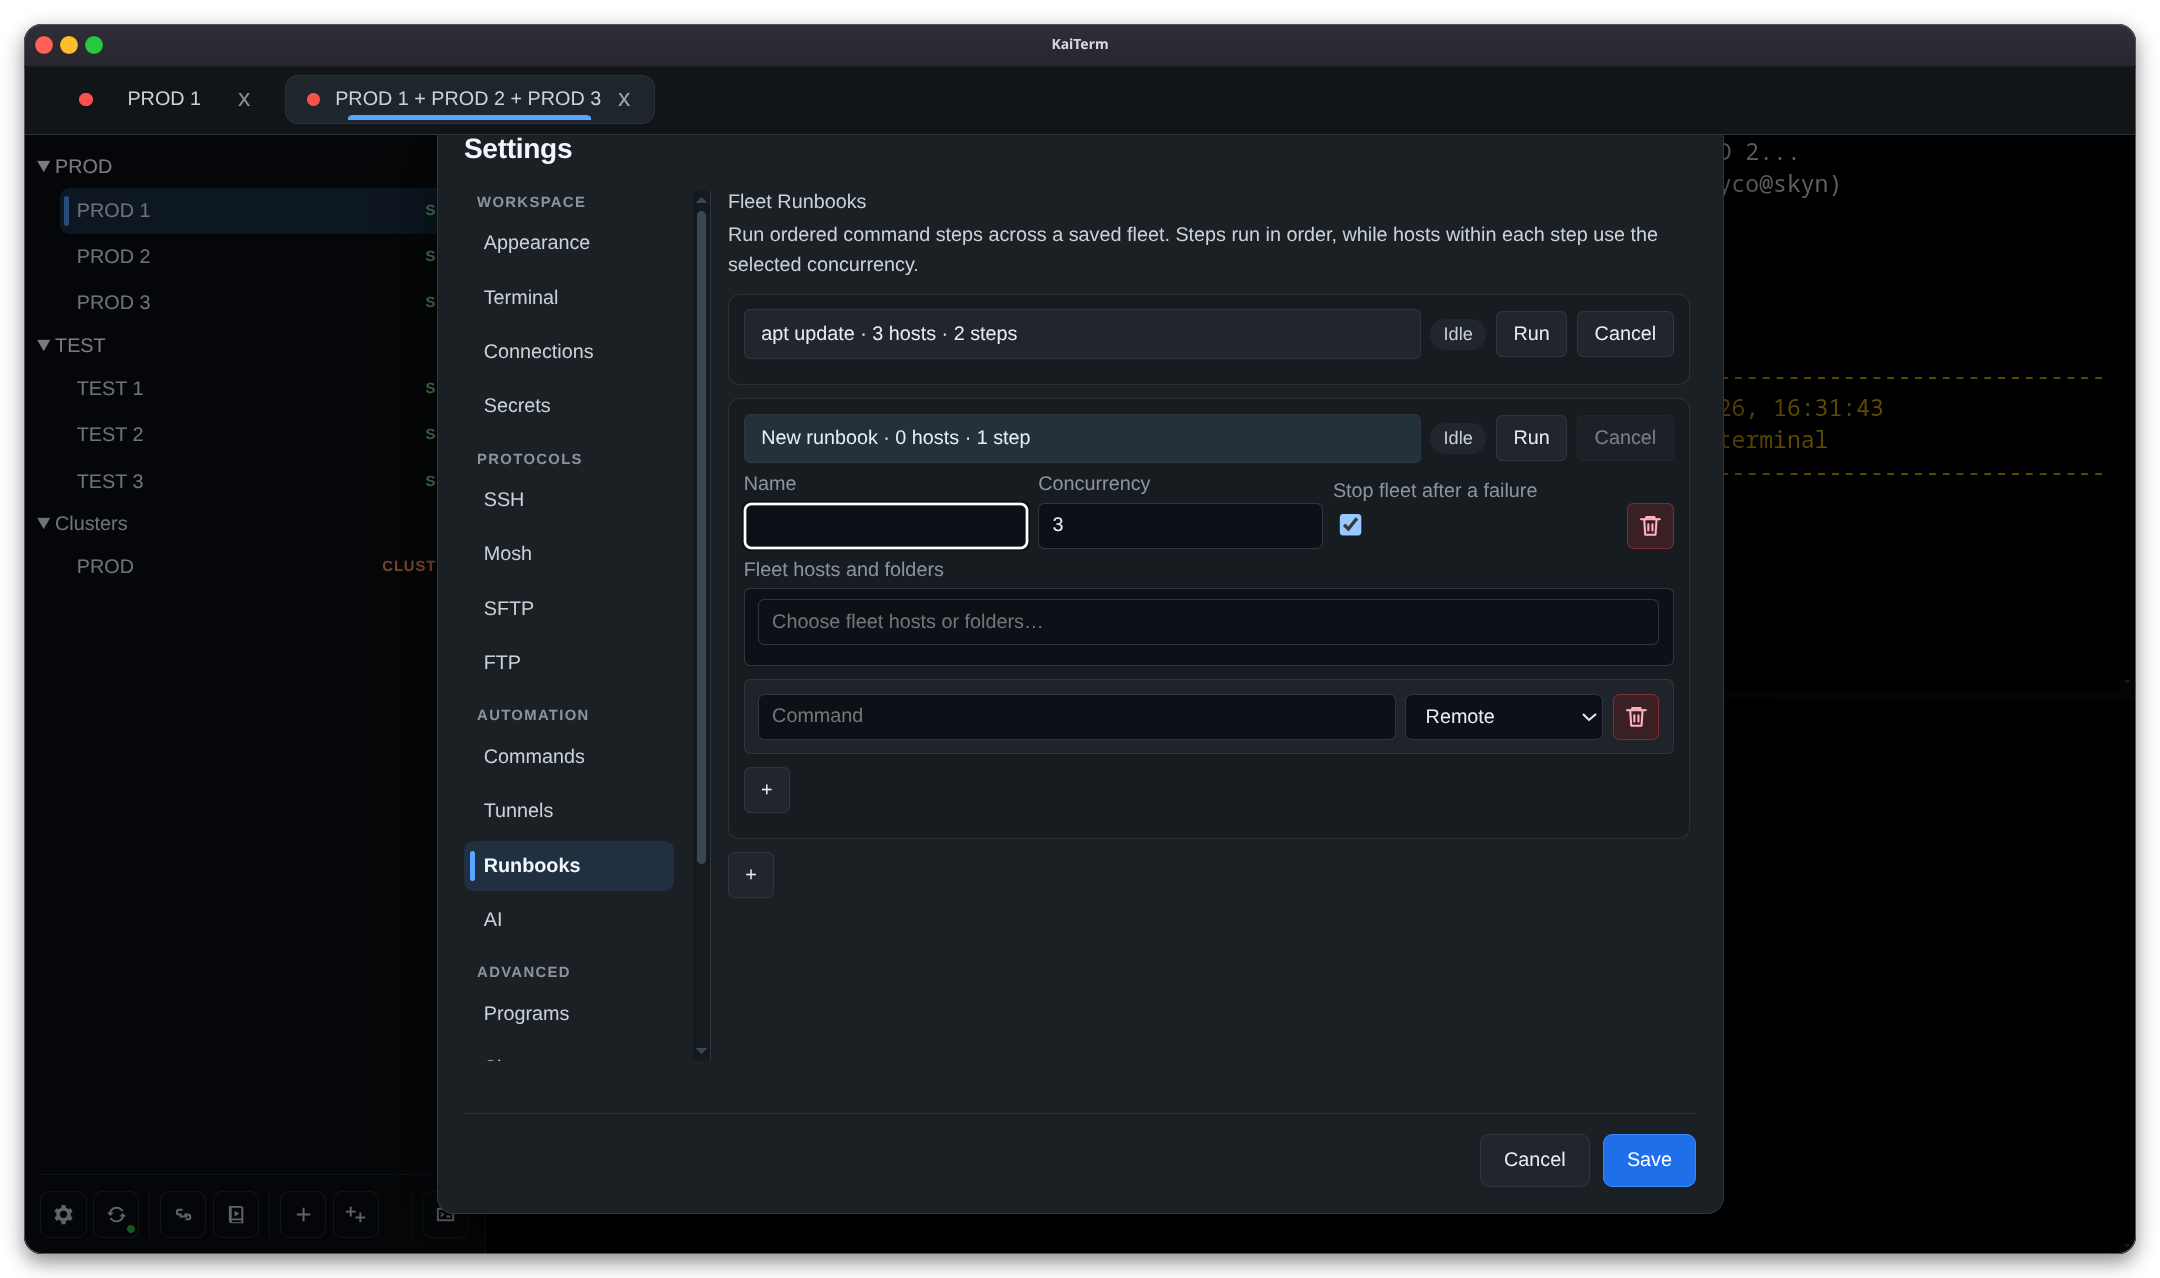This screenshot has width=2160, height=1278.
Task: Open the runbook play-book icon in bottom toolbar
Action: point(236,1214)
